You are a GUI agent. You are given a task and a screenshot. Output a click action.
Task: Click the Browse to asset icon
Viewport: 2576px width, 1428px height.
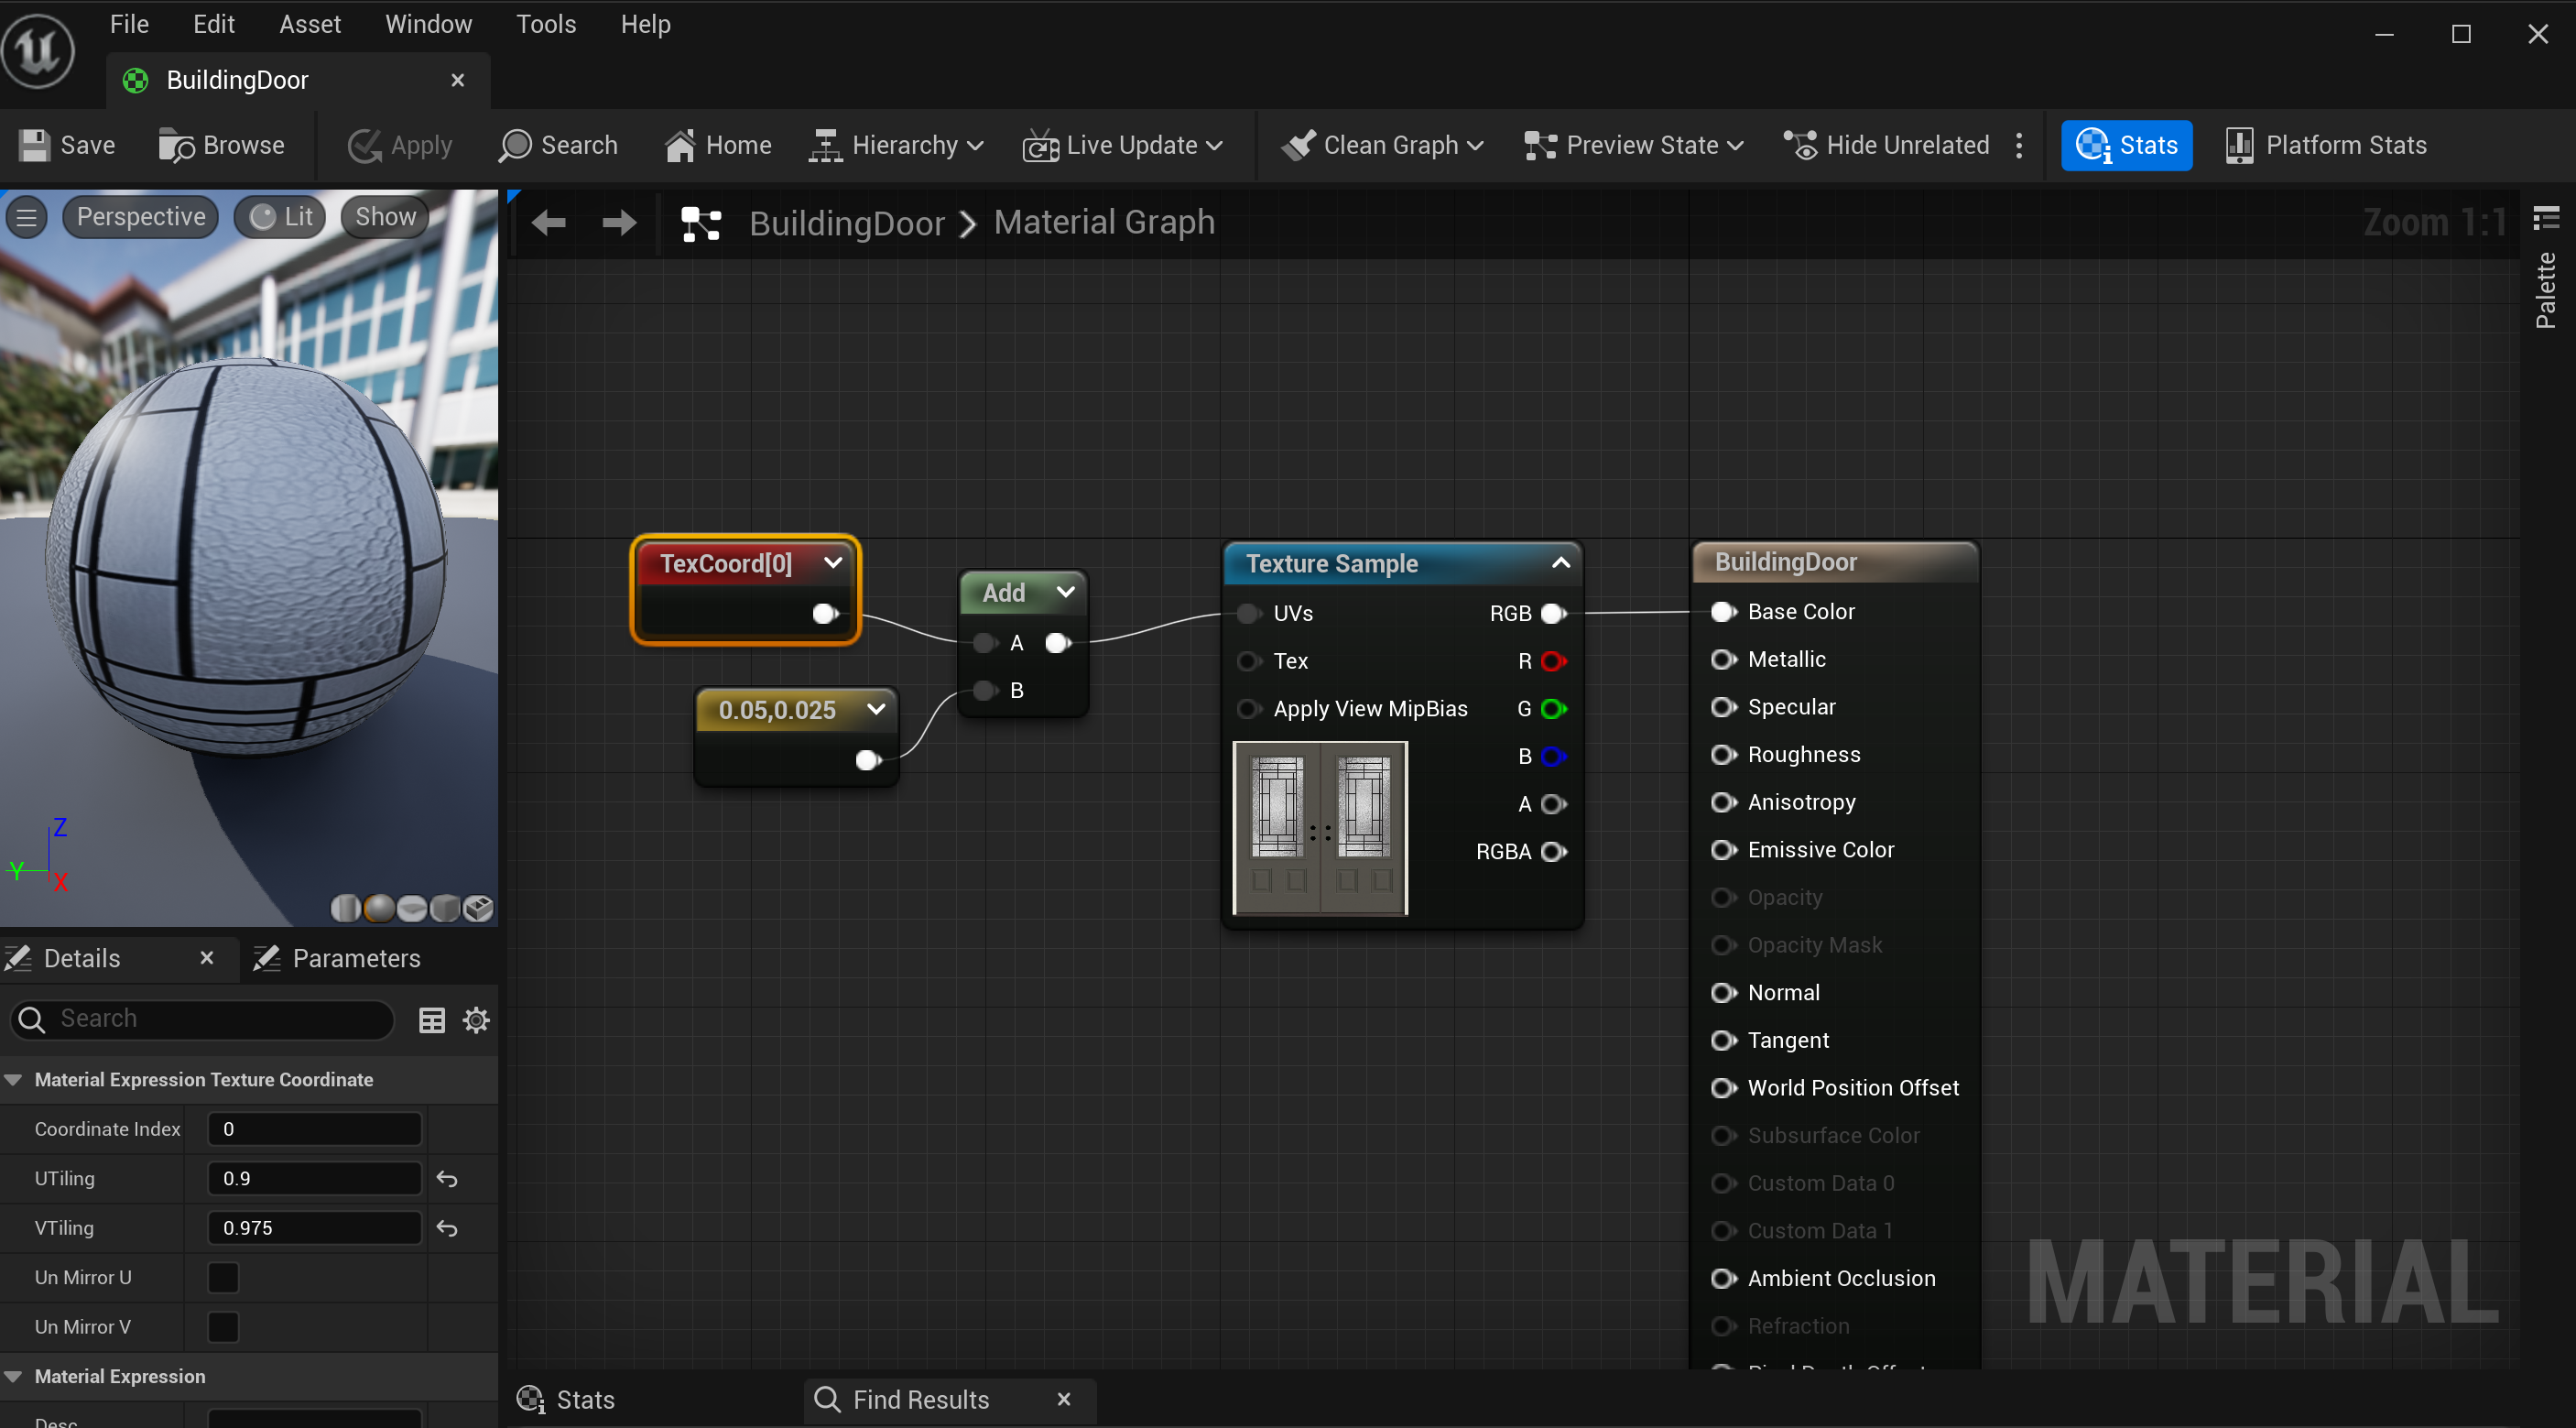pos(176,145)
